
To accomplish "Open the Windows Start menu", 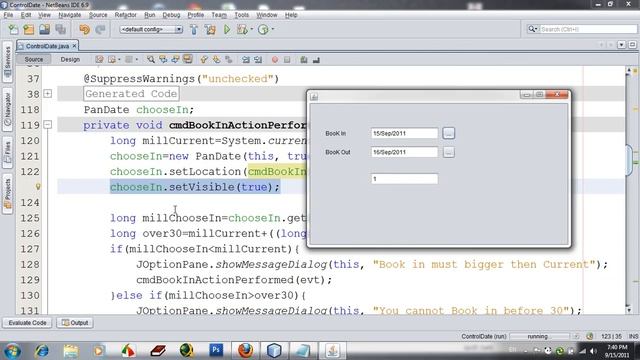I will coord(13,351).
